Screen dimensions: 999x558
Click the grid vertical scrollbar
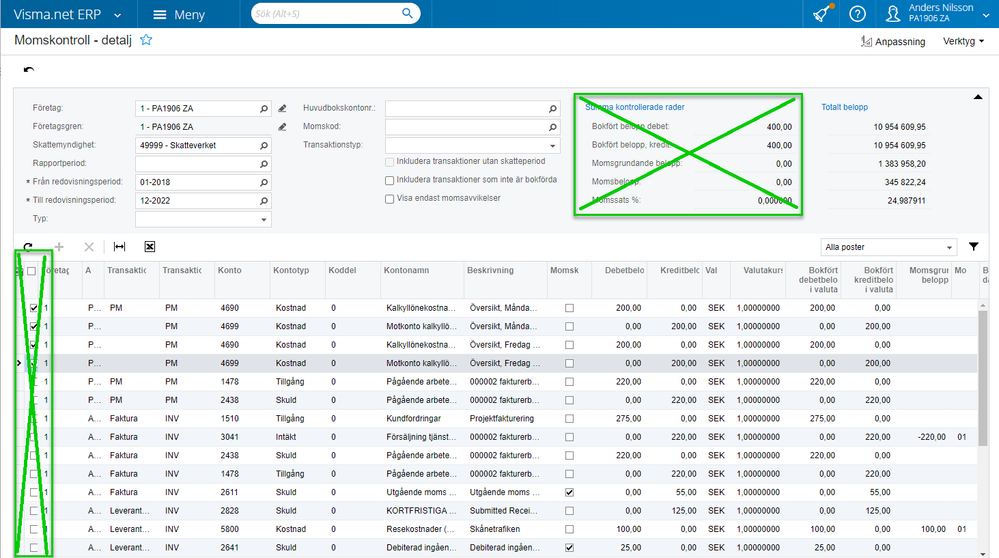[982, 376]
